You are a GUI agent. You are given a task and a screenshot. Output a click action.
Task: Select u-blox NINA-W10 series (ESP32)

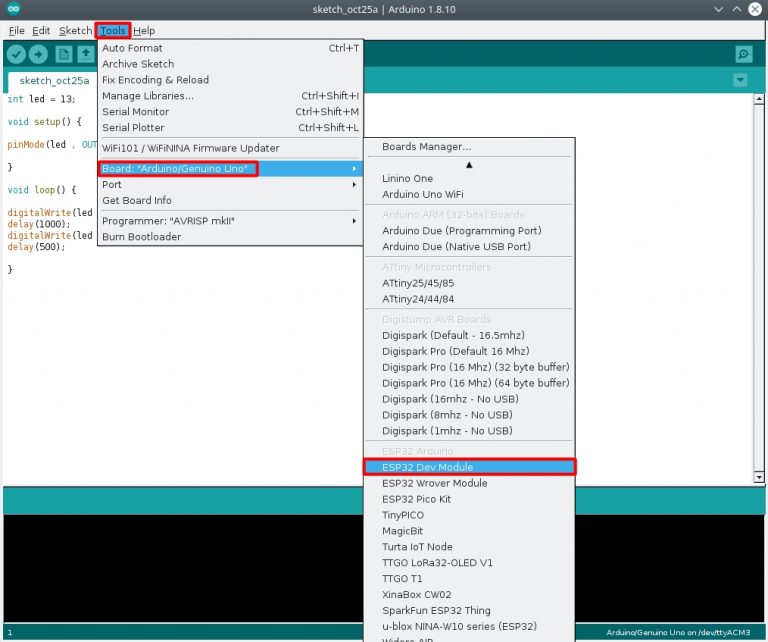[x=469, y=626]
